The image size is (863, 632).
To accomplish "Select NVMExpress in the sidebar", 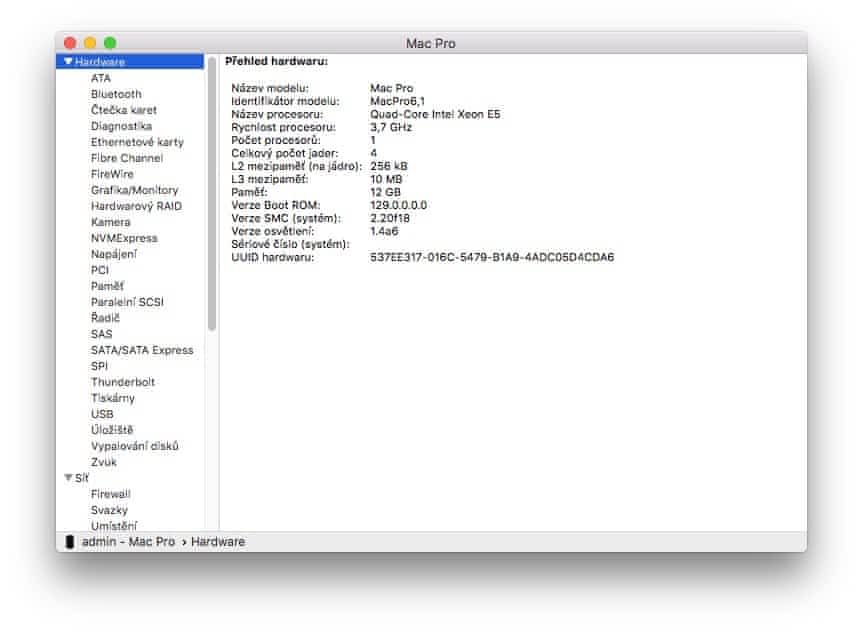I will pos(124,238).
